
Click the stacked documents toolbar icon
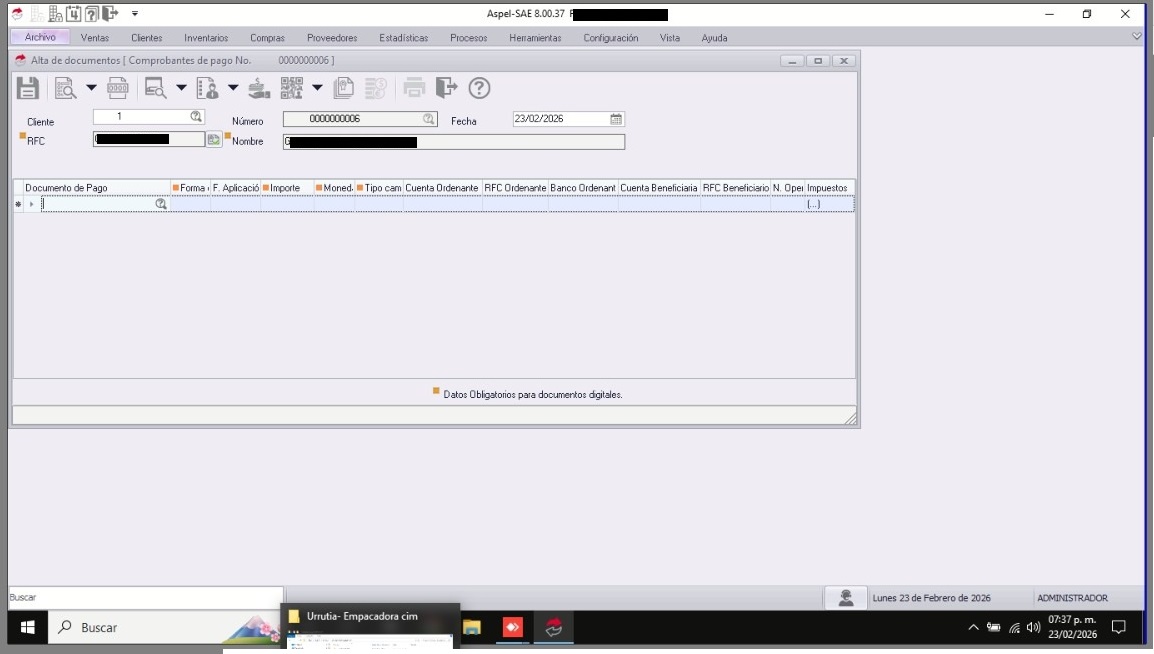(x=344, y=88)
